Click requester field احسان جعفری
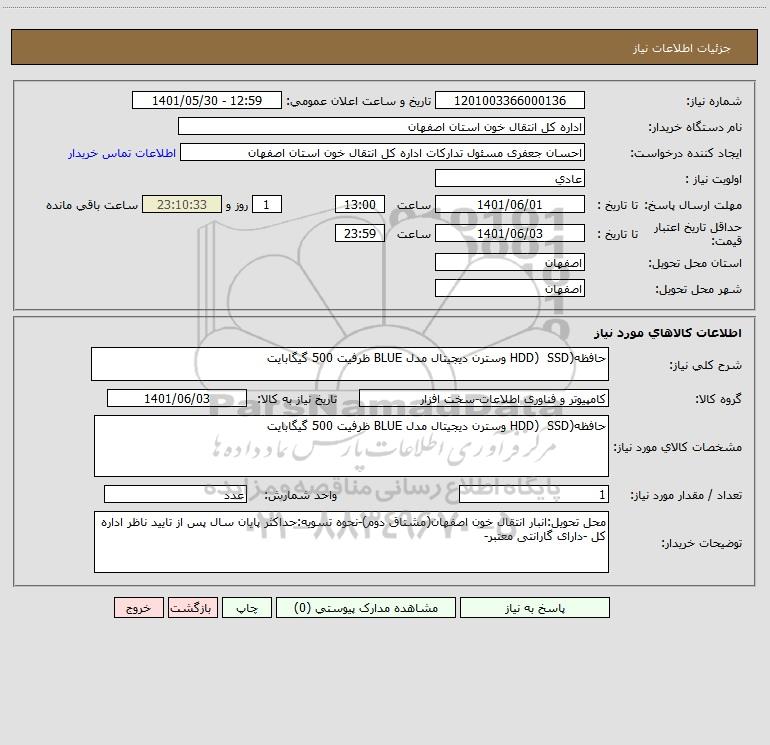770x745 pixels. click(383, 152)
